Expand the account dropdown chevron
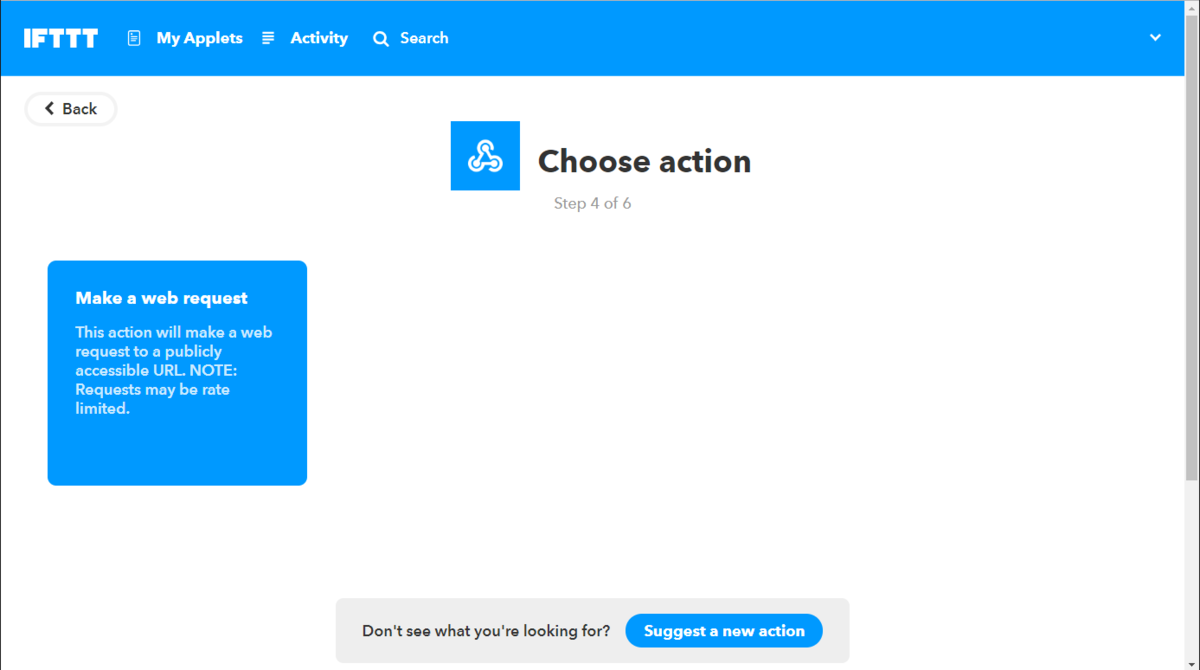Viewport: 1200px width, 670px height. point(1155,38)
